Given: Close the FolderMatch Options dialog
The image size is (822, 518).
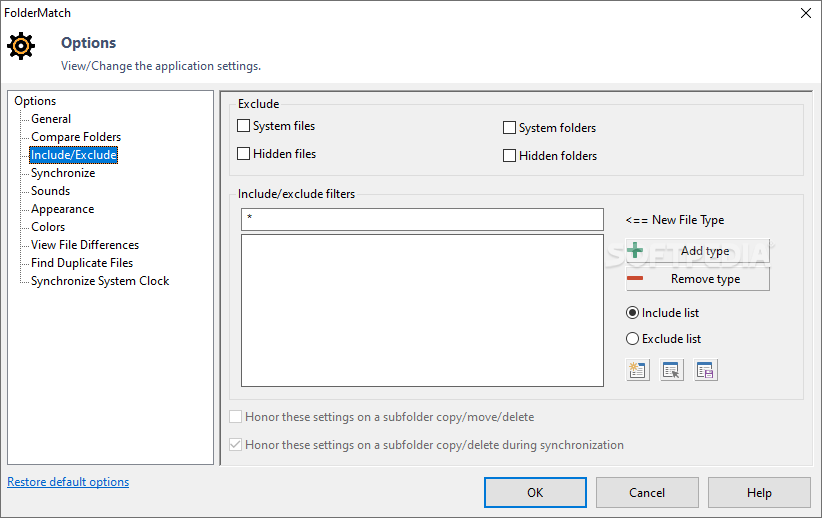Looking at the screenshot, I should (x=806, y=13).
